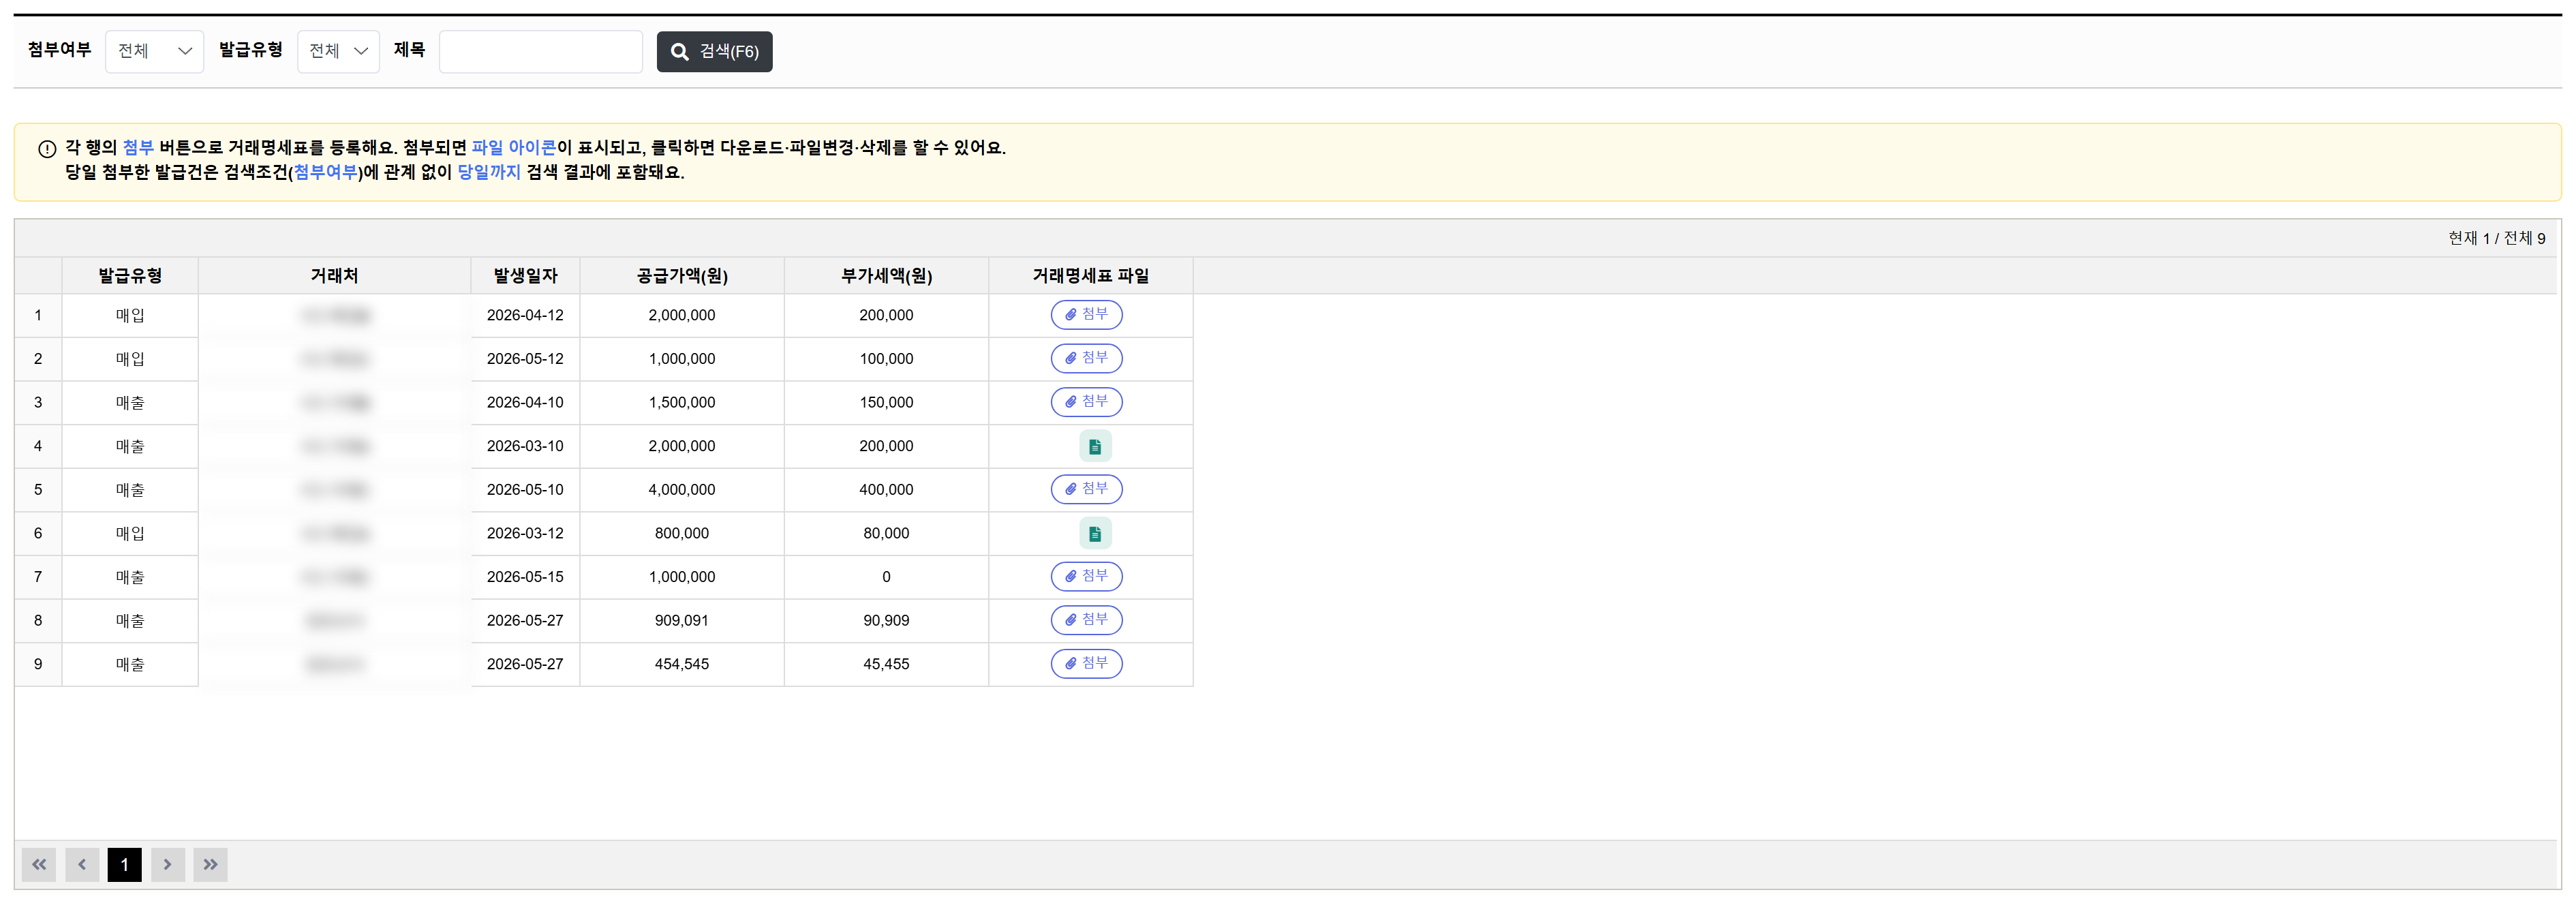Screen dimensions: 2576x901
Task: Click the supply amount 454,545
Action: click(x=682, y=663)
